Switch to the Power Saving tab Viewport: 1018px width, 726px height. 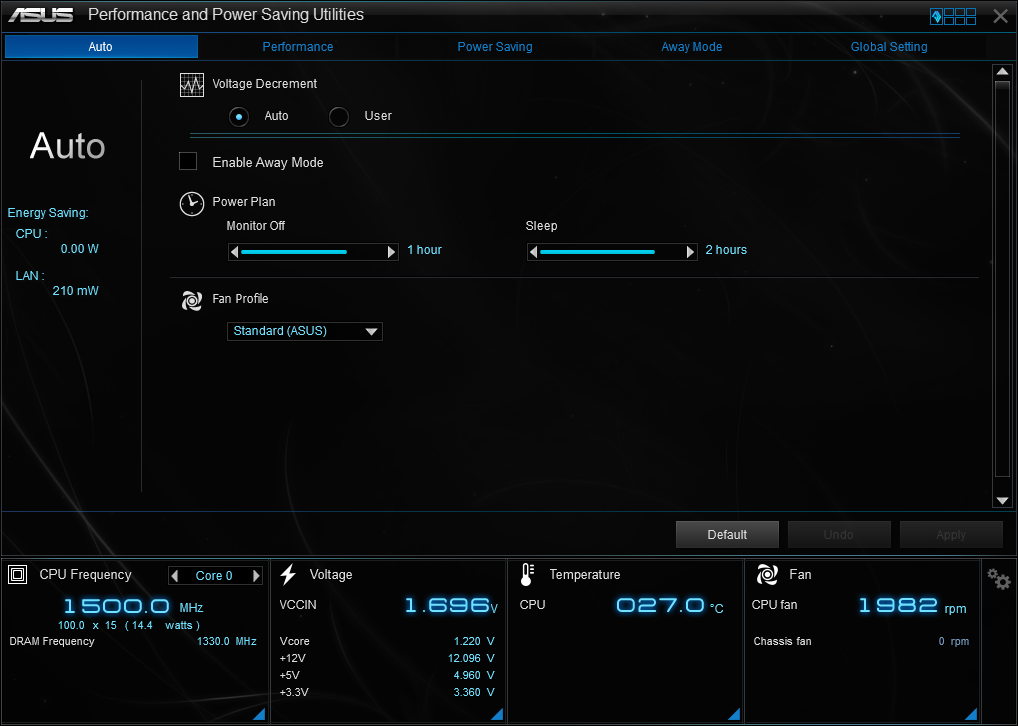click(x=495, y=47)
